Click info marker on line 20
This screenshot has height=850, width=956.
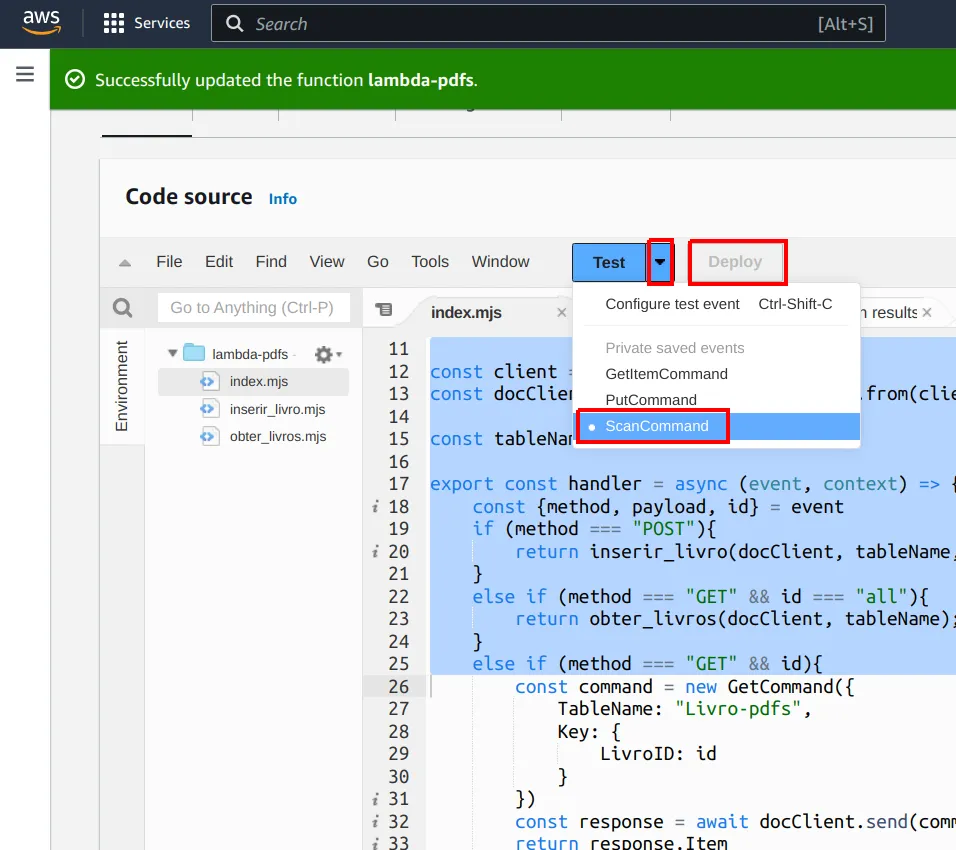point(376,552)
